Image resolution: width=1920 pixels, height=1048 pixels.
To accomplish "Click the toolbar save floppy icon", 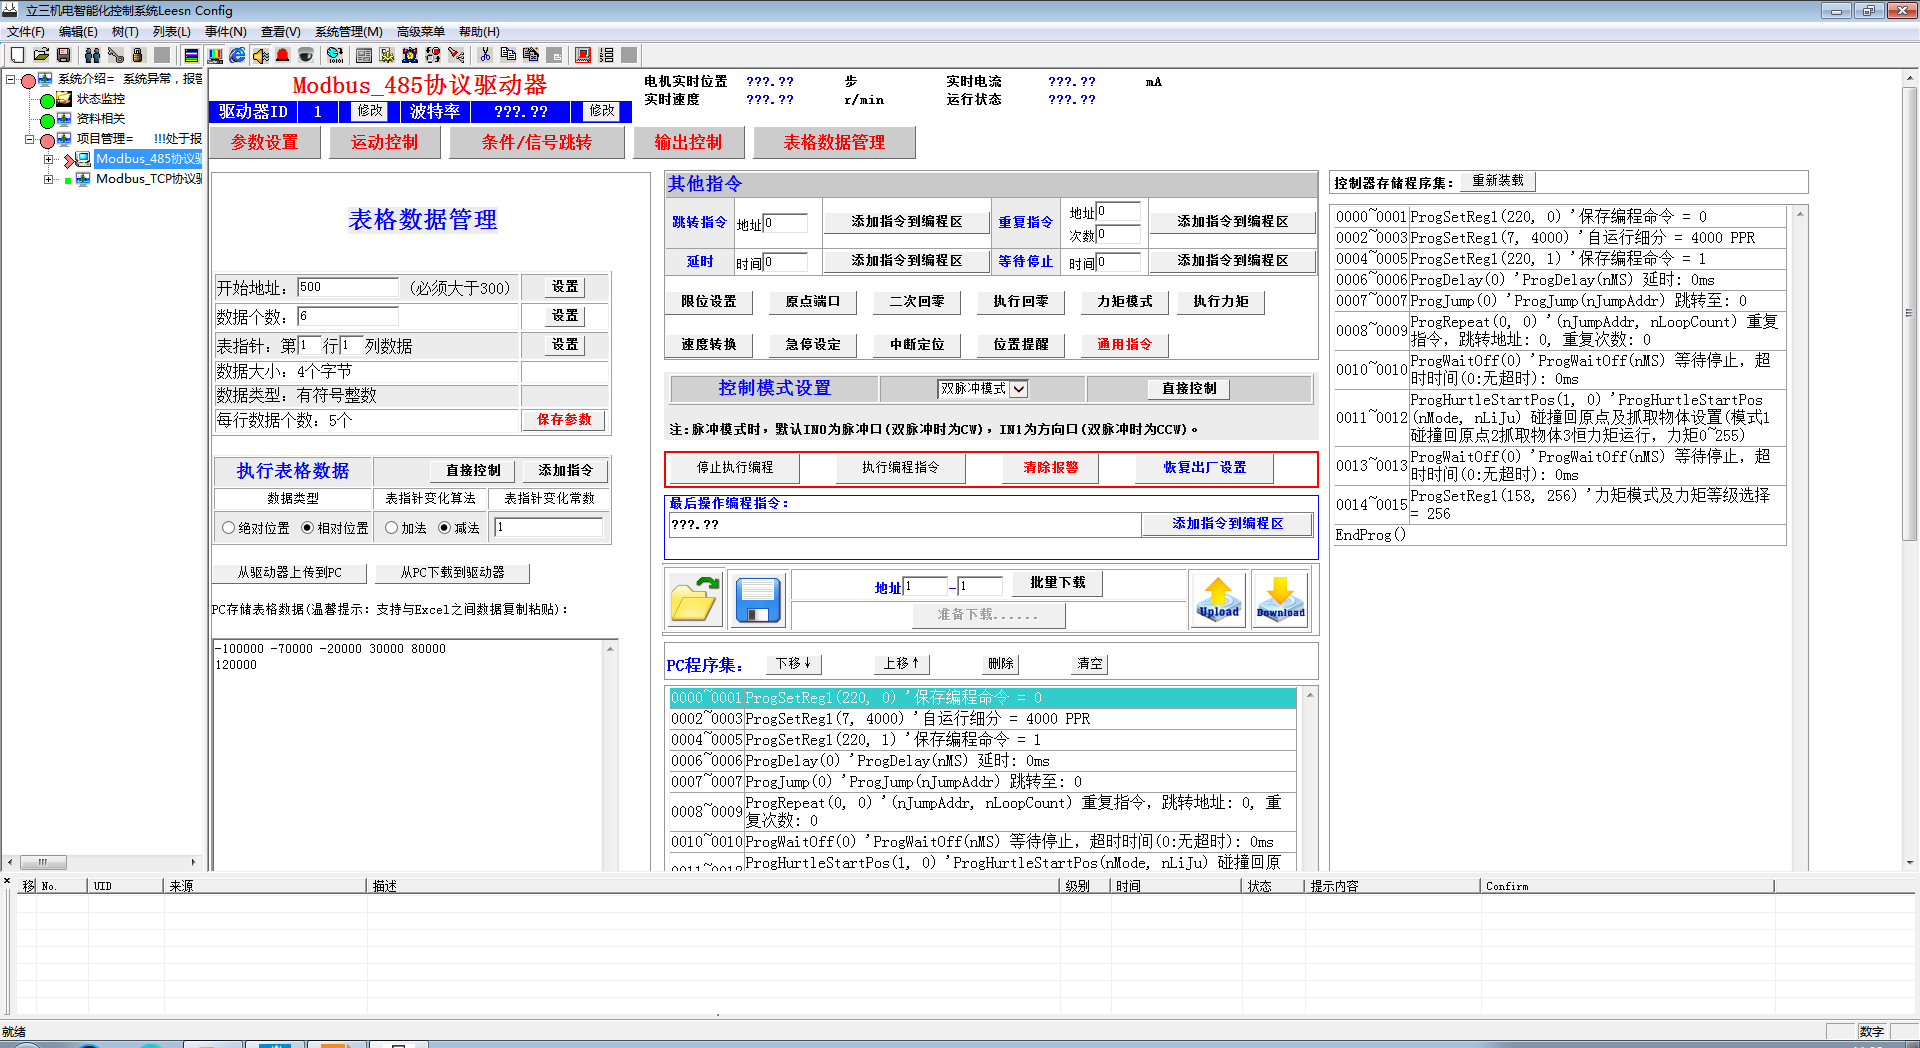I will pos(64,55).
